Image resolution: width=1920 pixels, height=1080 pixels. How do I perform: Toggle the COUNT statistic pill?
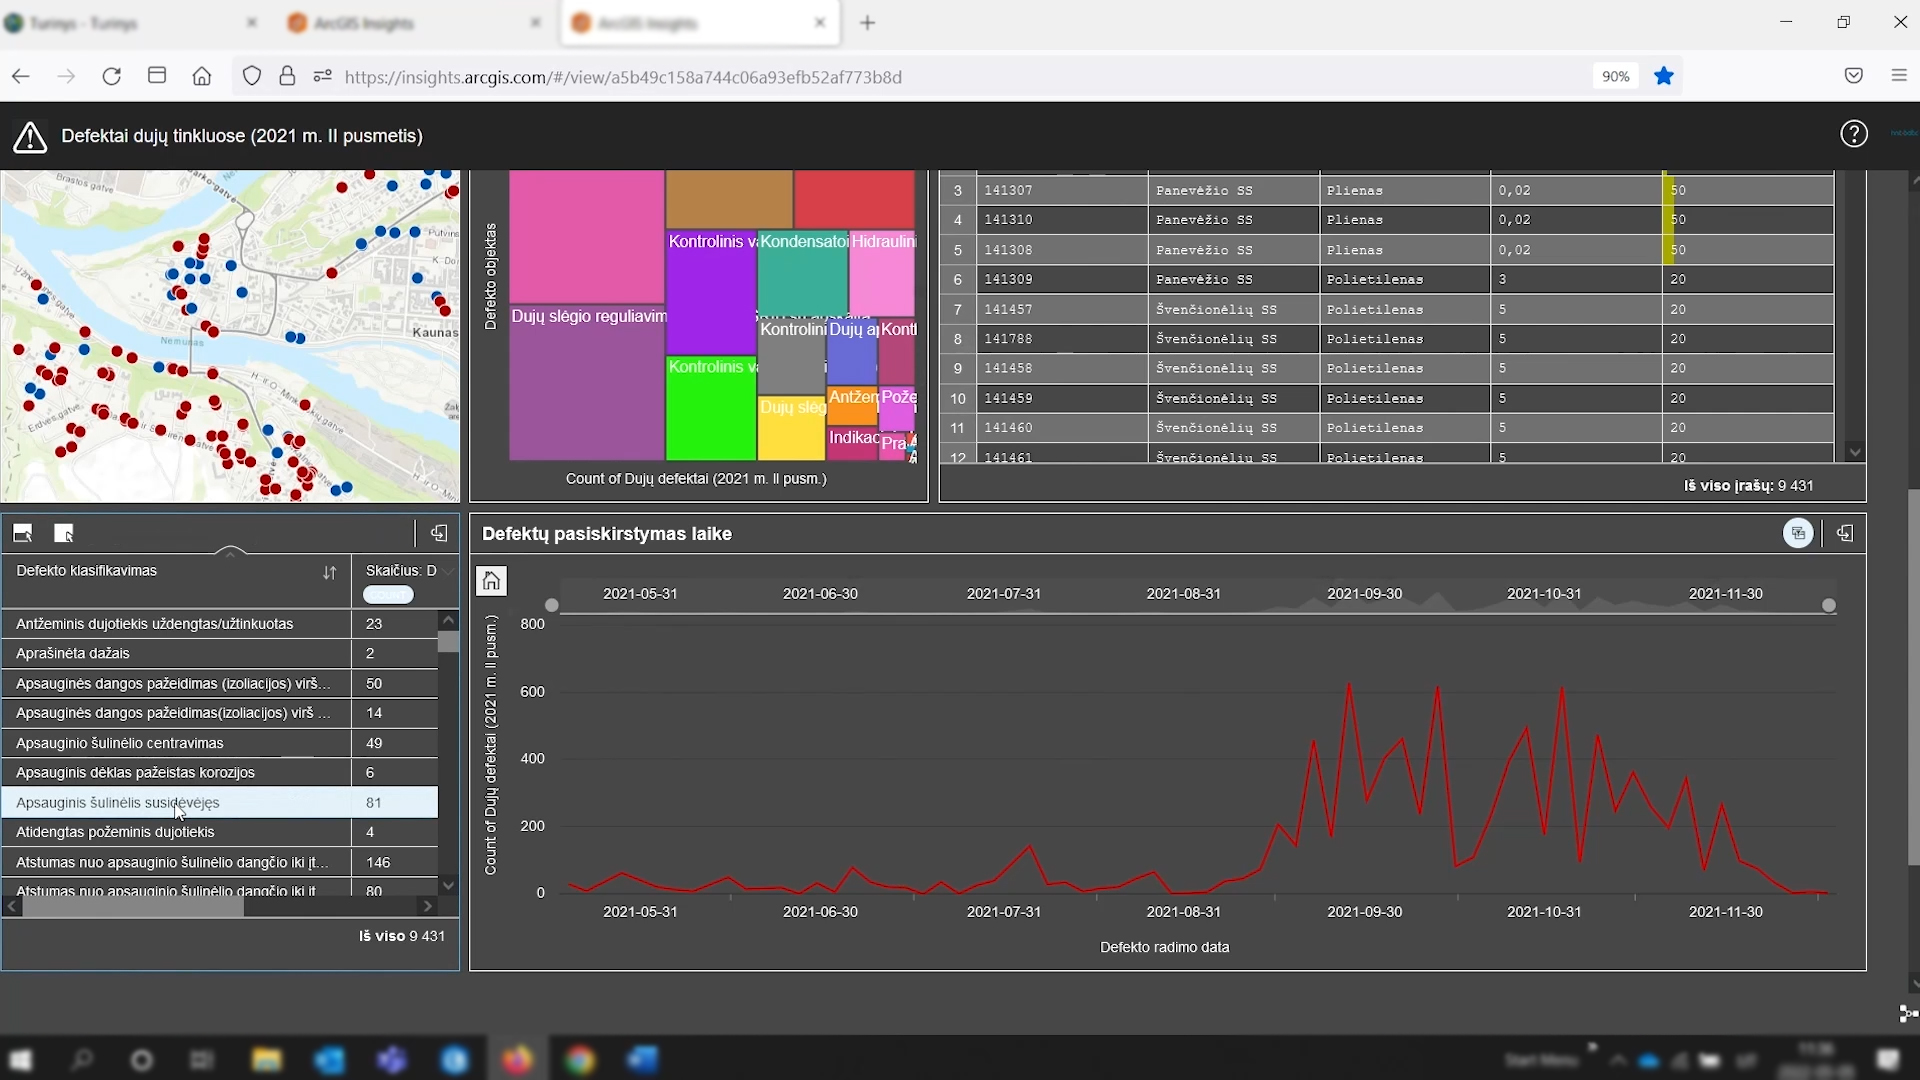388,595
